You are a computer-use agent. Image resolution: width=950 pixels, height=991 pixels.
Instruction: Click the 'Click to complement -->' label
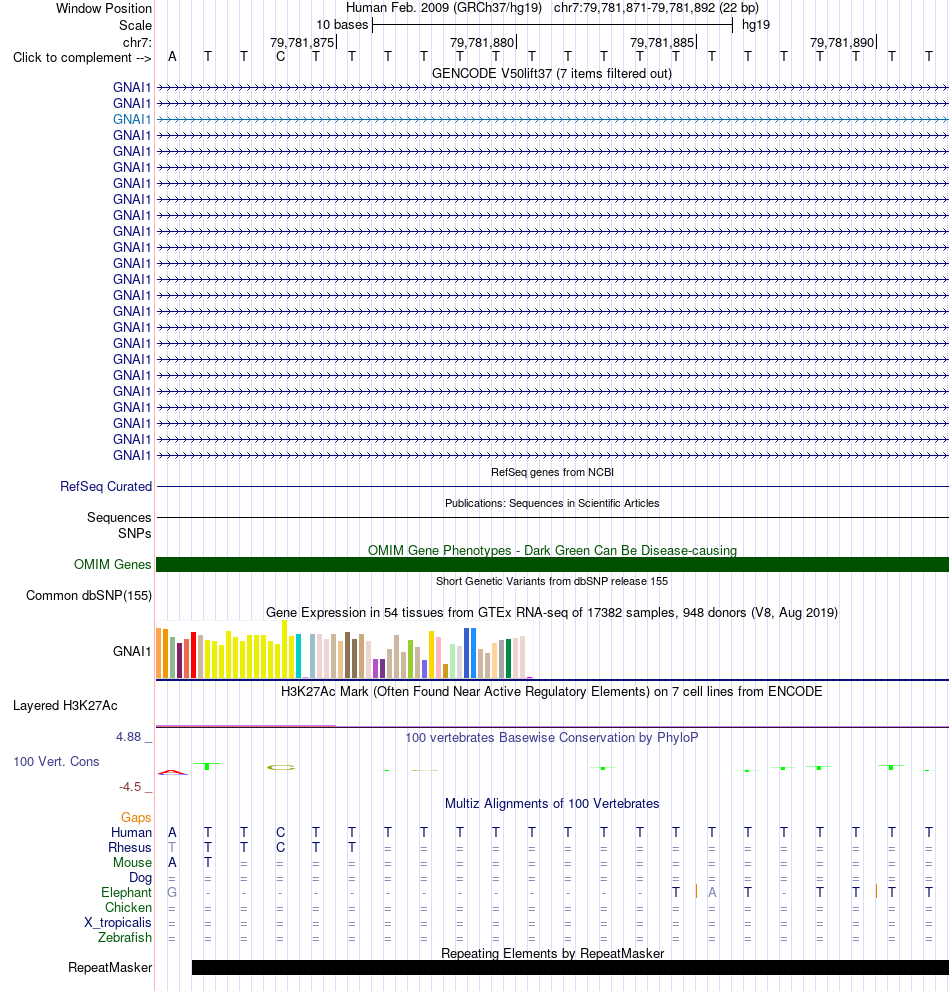82,58
